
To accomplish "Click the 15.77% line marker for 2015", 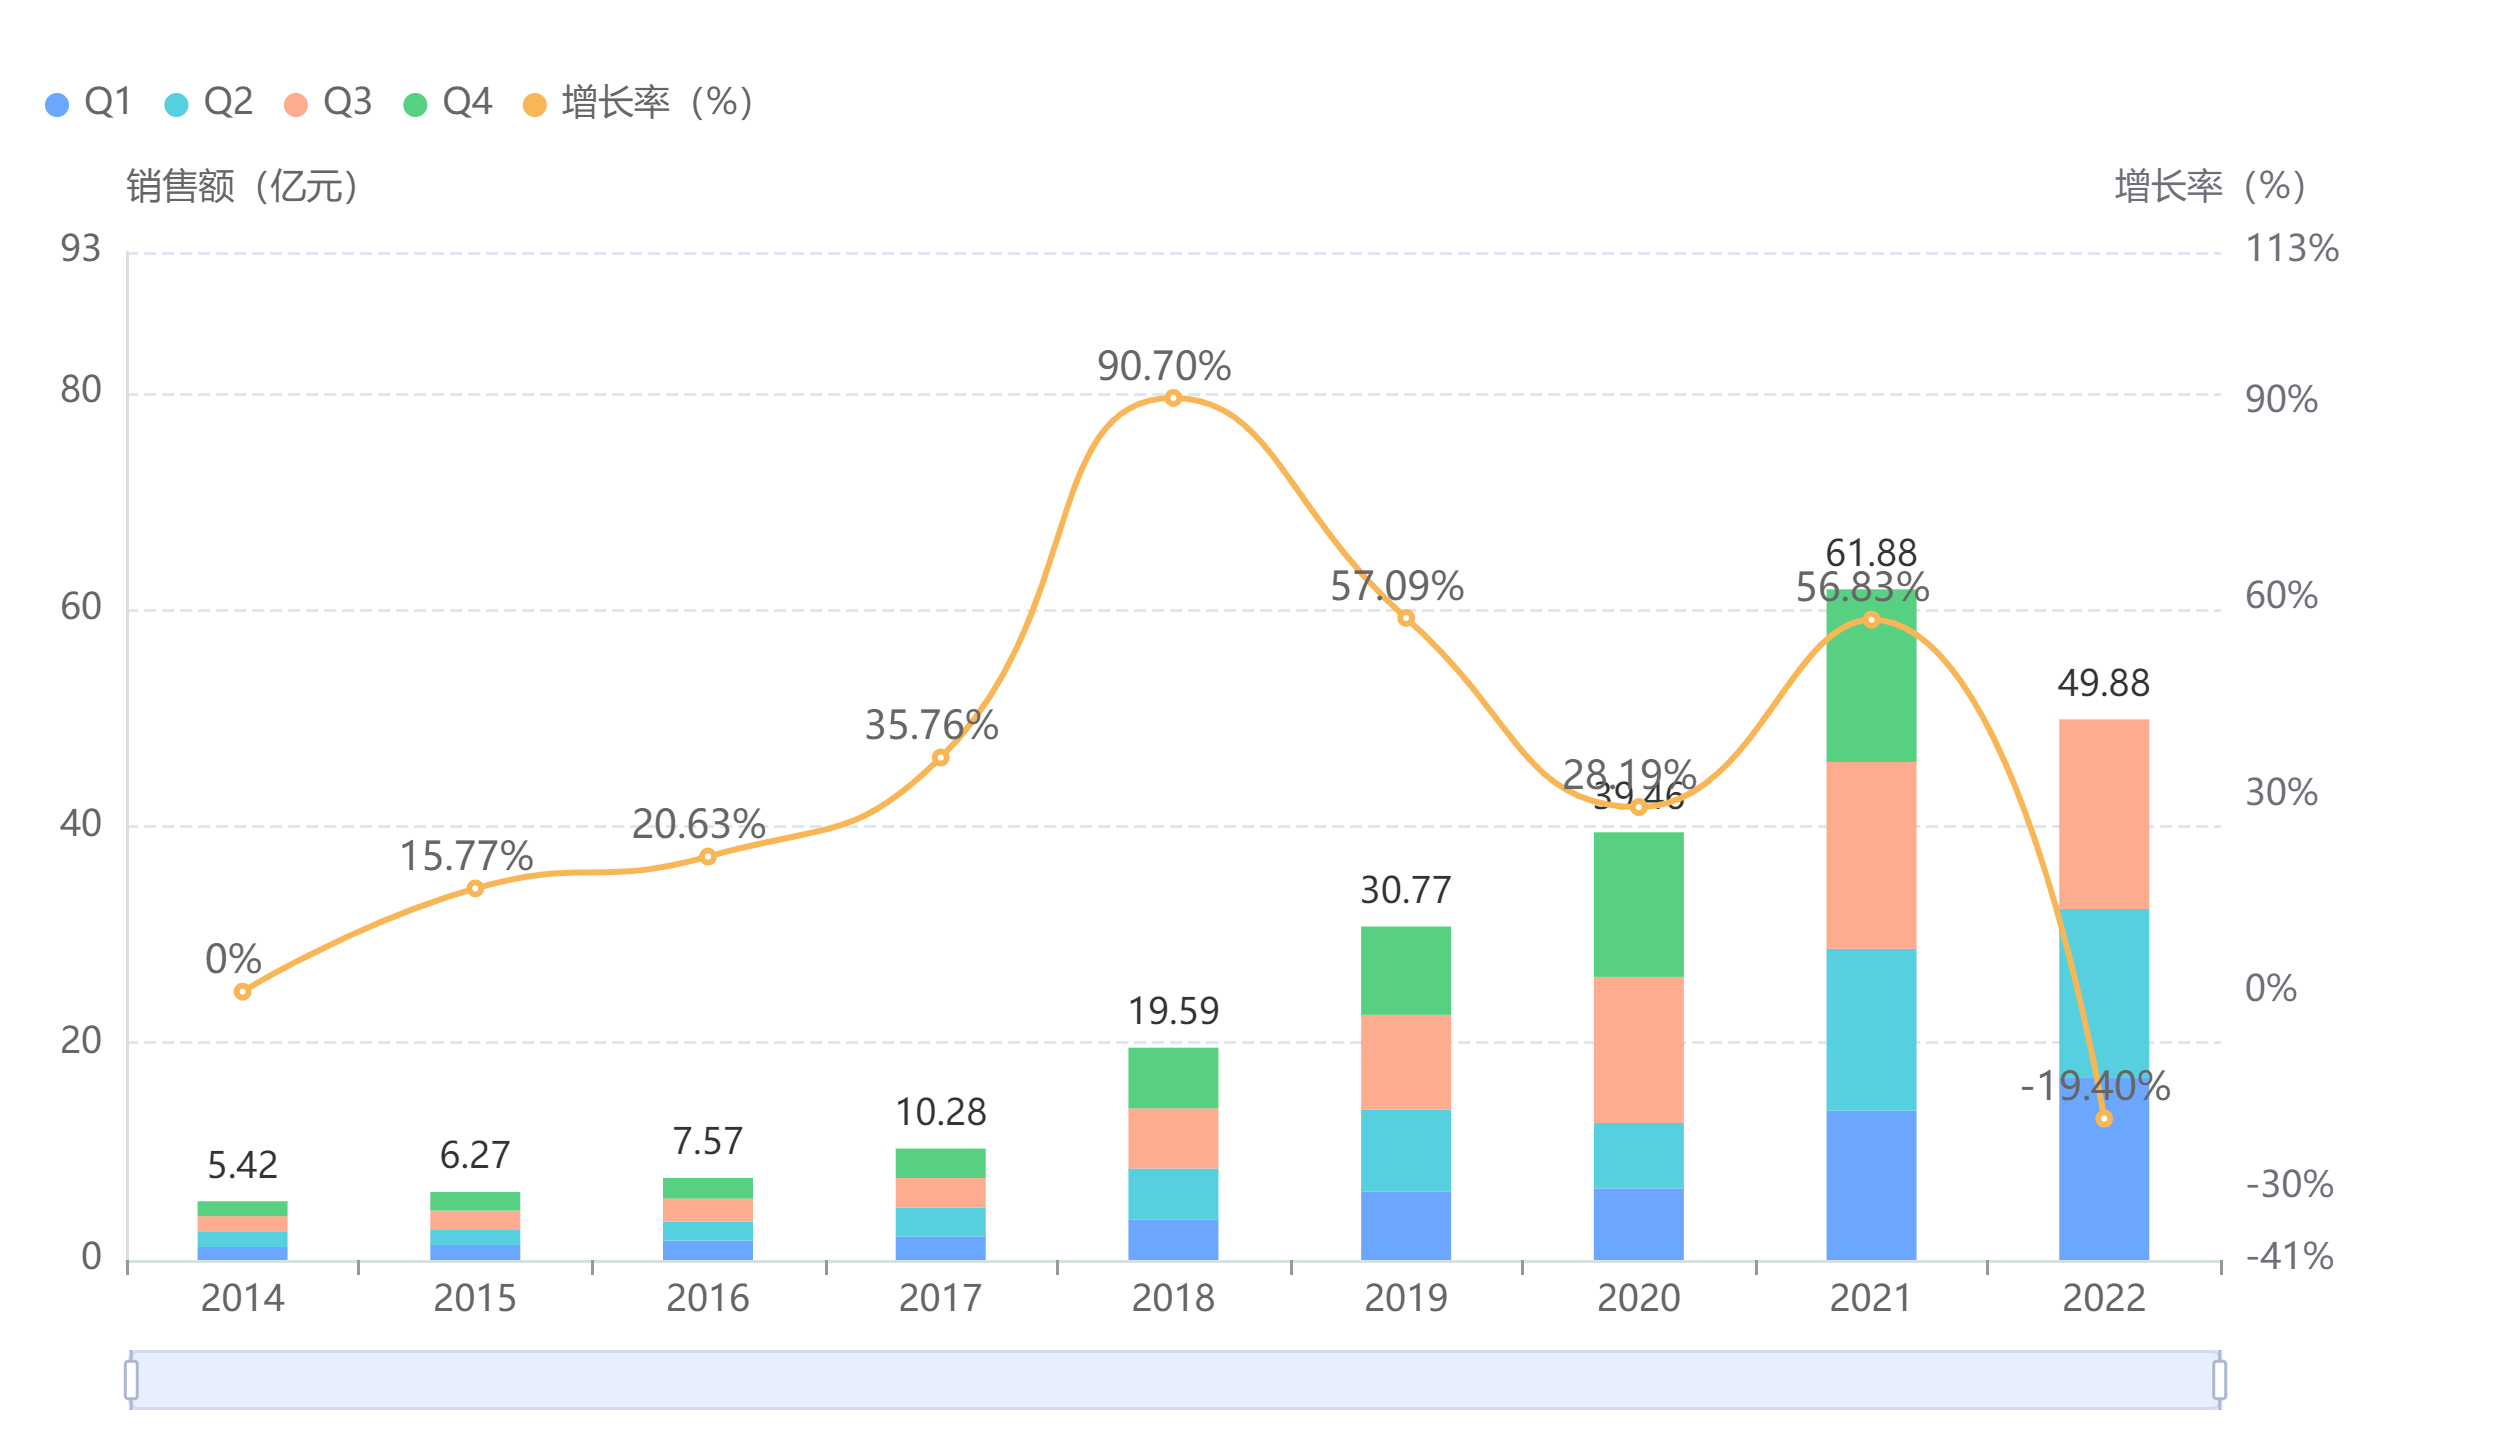I will tap(475, 888).
